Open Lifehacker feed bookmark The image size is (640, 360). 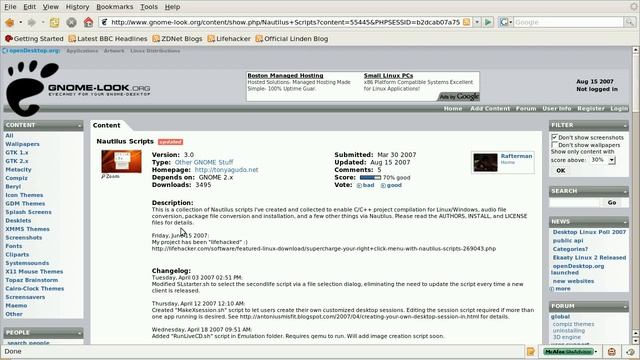[x=229, y=39]
